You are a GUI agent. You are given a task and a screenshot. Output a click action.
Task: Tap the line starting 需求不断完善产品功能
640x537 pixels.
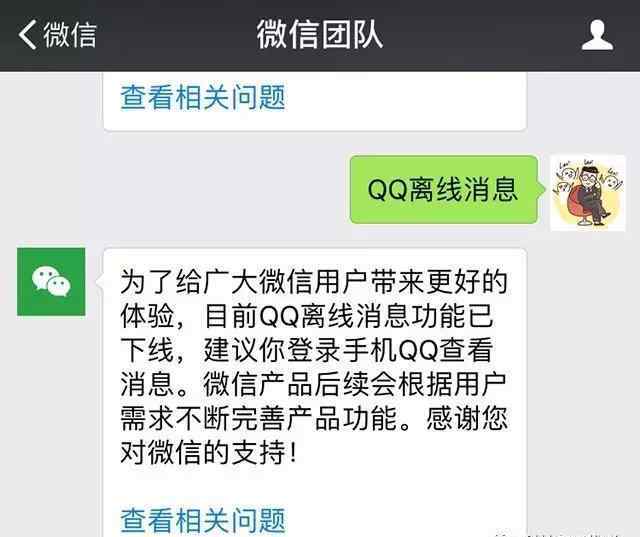pyautogui.click(x=314, y=418)
